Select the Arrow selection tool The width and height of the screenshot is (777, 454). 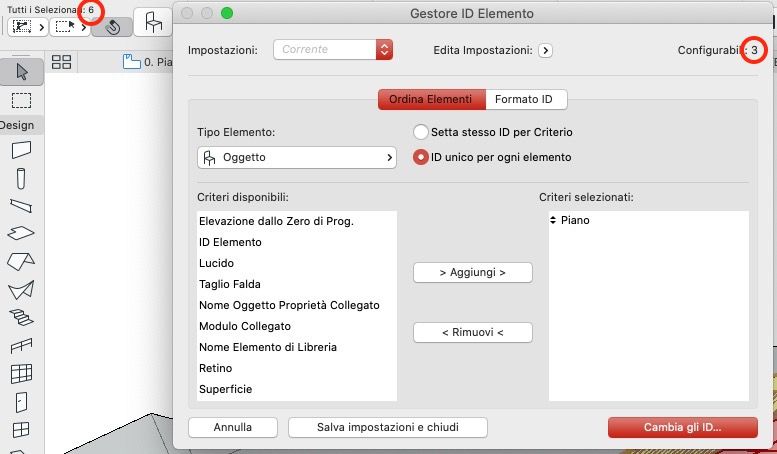click(x=21, y=72)
